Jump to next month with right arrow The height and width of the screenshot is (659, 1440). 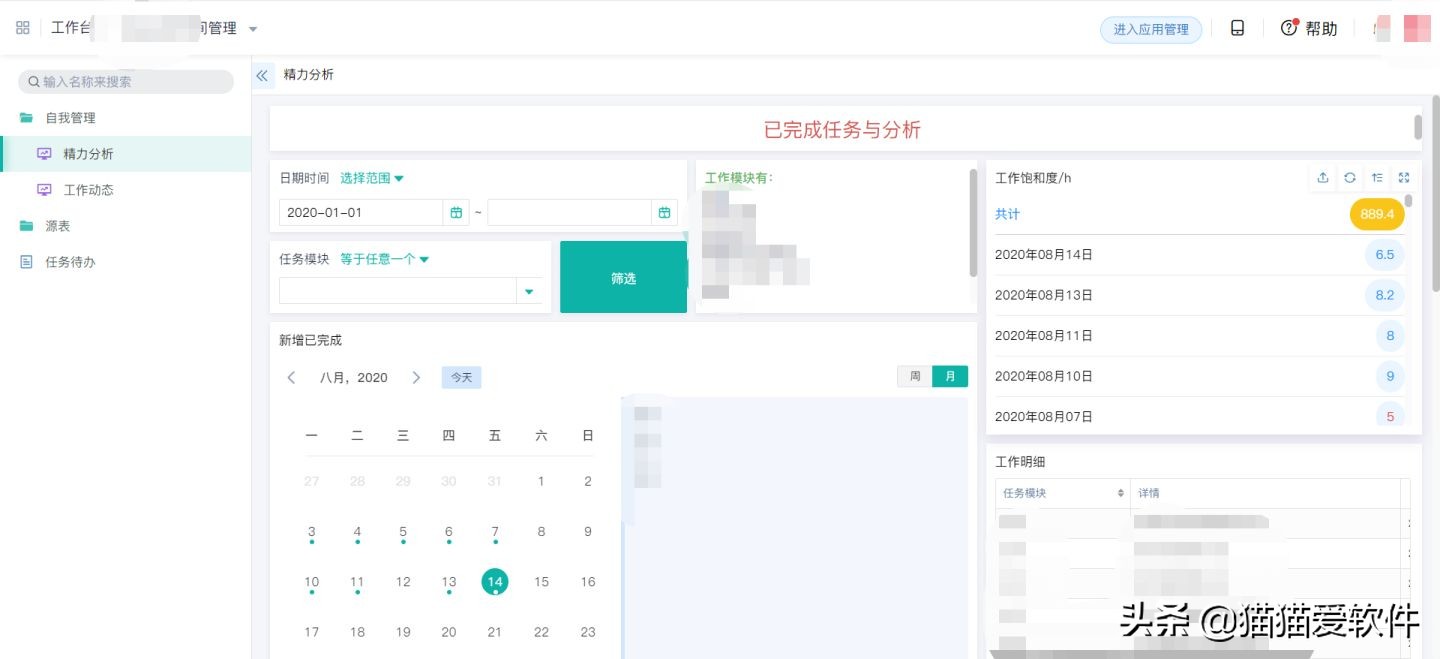(417, 377)
